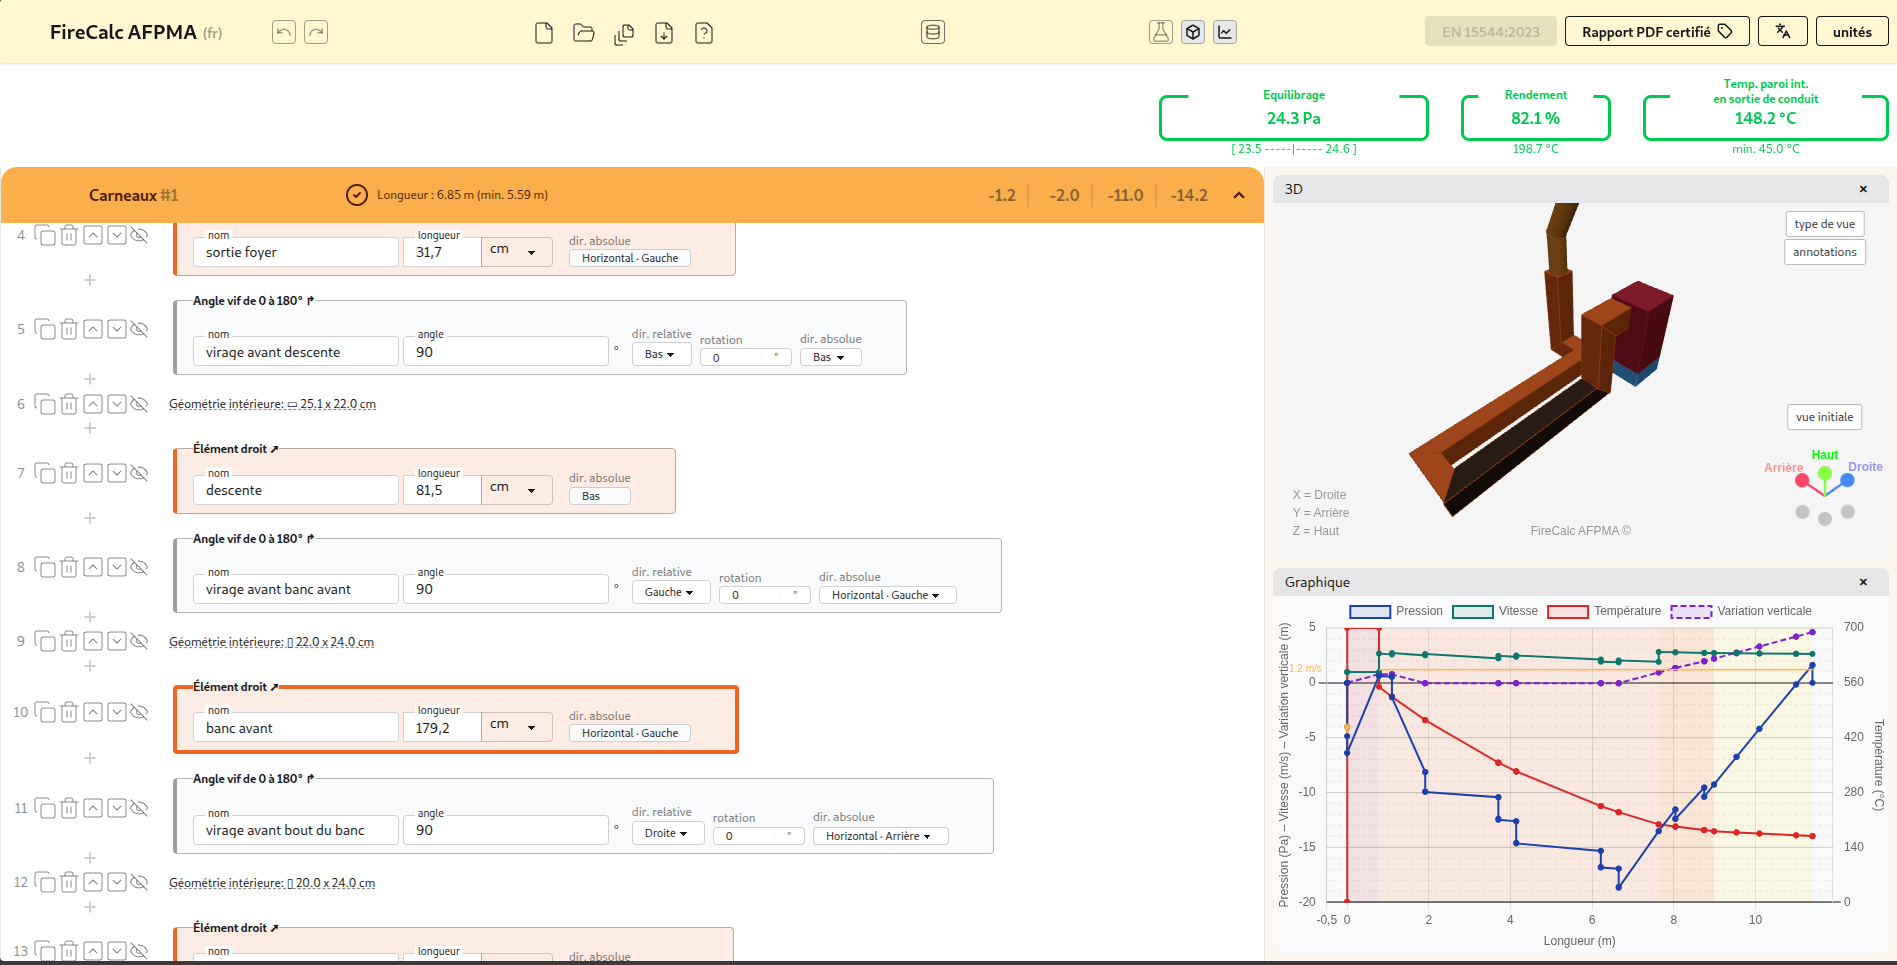The width and height of the screenshot is (1897, 965).
Task: Delete row 9 geometry 22.0 x 24.0
Action: coord(69,641)
